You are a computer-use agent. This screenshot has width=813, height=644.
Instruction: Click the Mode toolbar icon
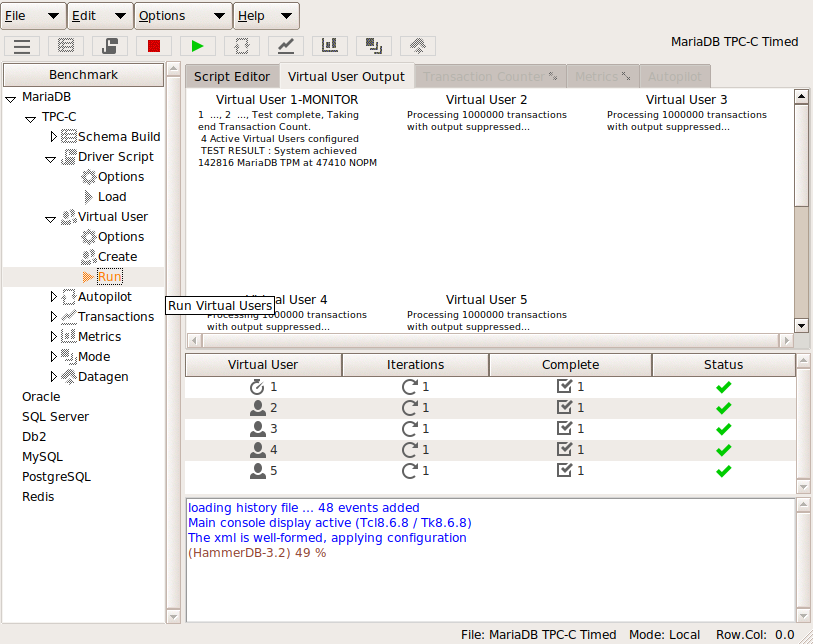point(374,46)
